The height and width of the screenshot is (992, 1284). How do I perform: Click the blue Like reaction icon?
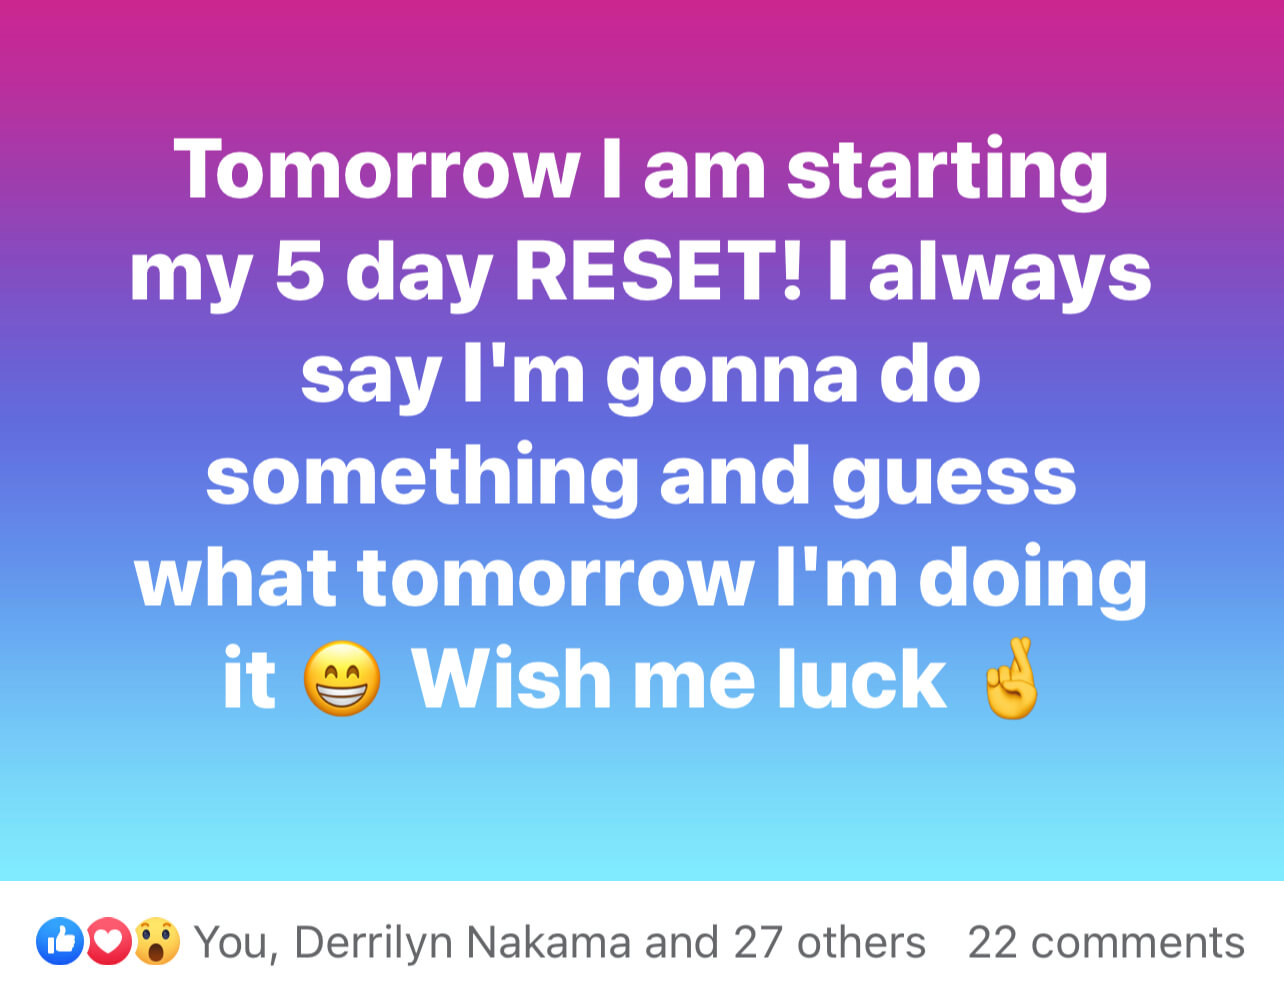[59, 941]
